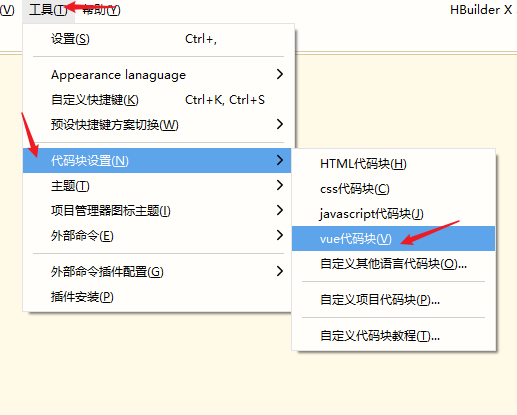Viewport: 517px width, 415px height.
Task: Expand Appearance lanaguage submenu arrow
Action: tap(280, 74)
